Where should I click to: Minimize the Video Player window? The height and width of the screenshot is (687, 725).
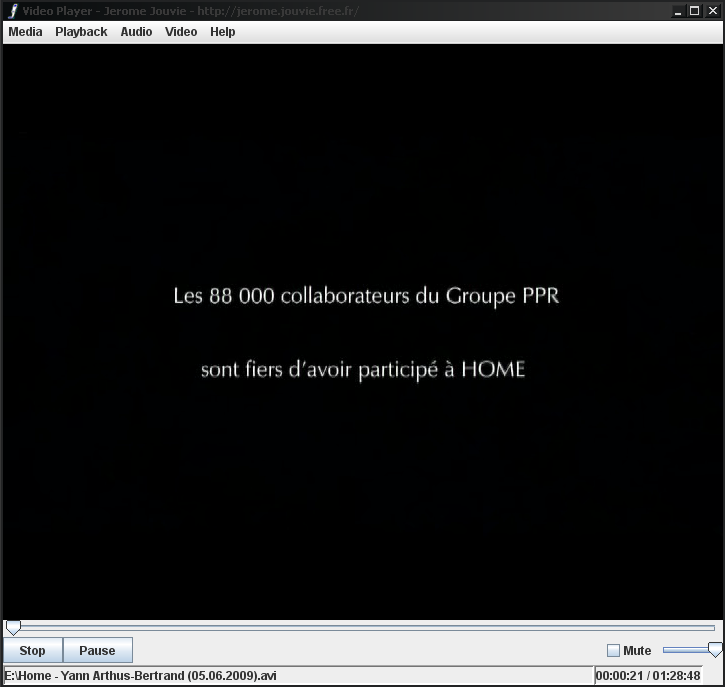pyautogui.click(x=678, y=11)
